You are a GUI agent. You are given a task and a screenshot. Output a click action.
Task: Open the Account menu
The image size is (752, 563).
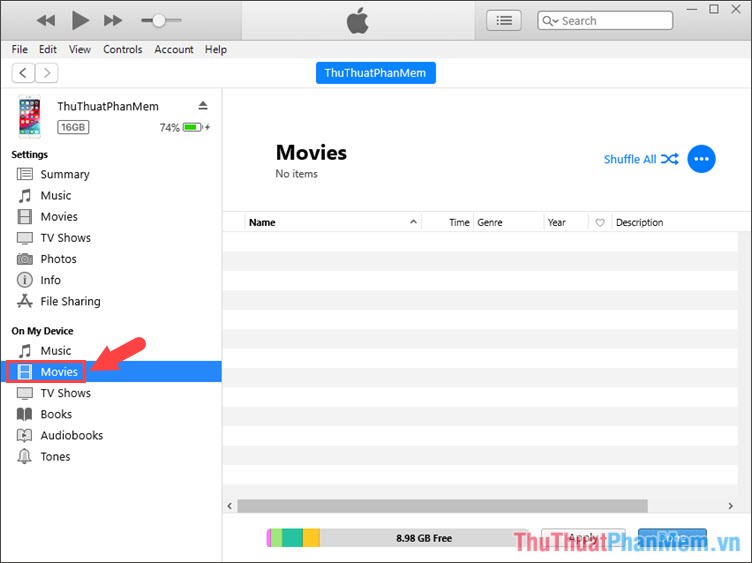click(x=174, y=49)
